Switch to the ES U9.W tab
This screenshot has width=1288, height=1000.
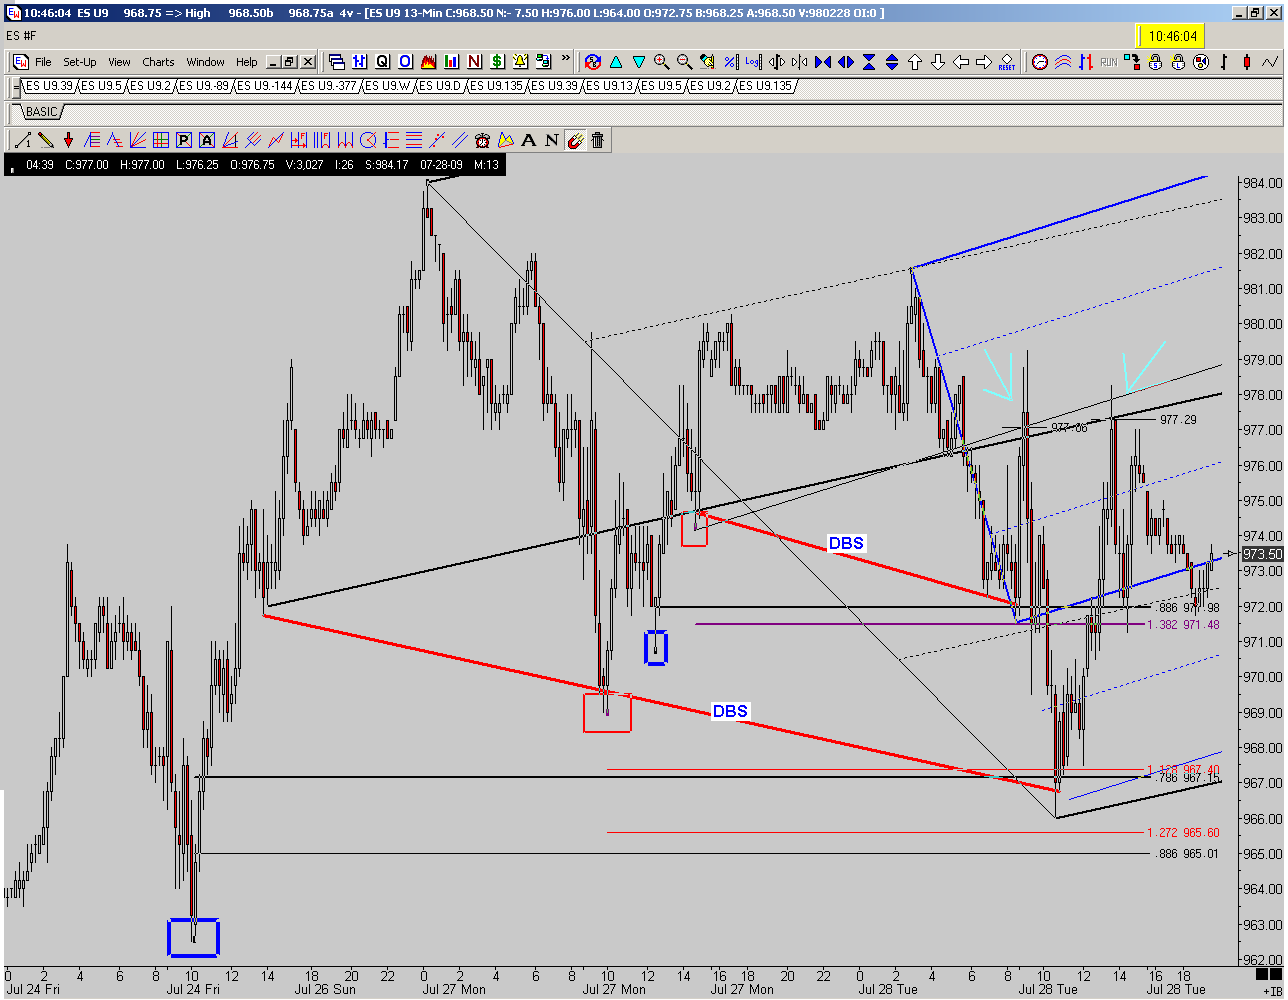387,86
